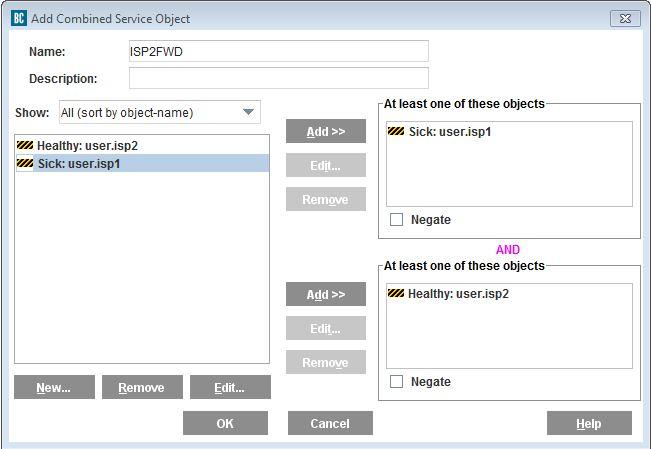The height and width of the screenshot is (449, 651).
Task: Enable Negate checkbox in the upper group
Action: pos(397,220)
